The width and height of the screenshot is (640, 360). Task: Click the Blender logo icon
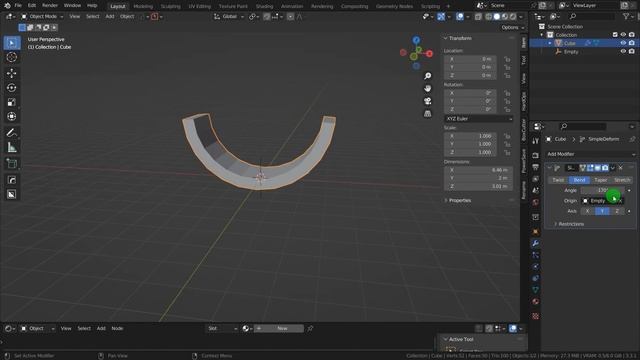coord(7,6)
